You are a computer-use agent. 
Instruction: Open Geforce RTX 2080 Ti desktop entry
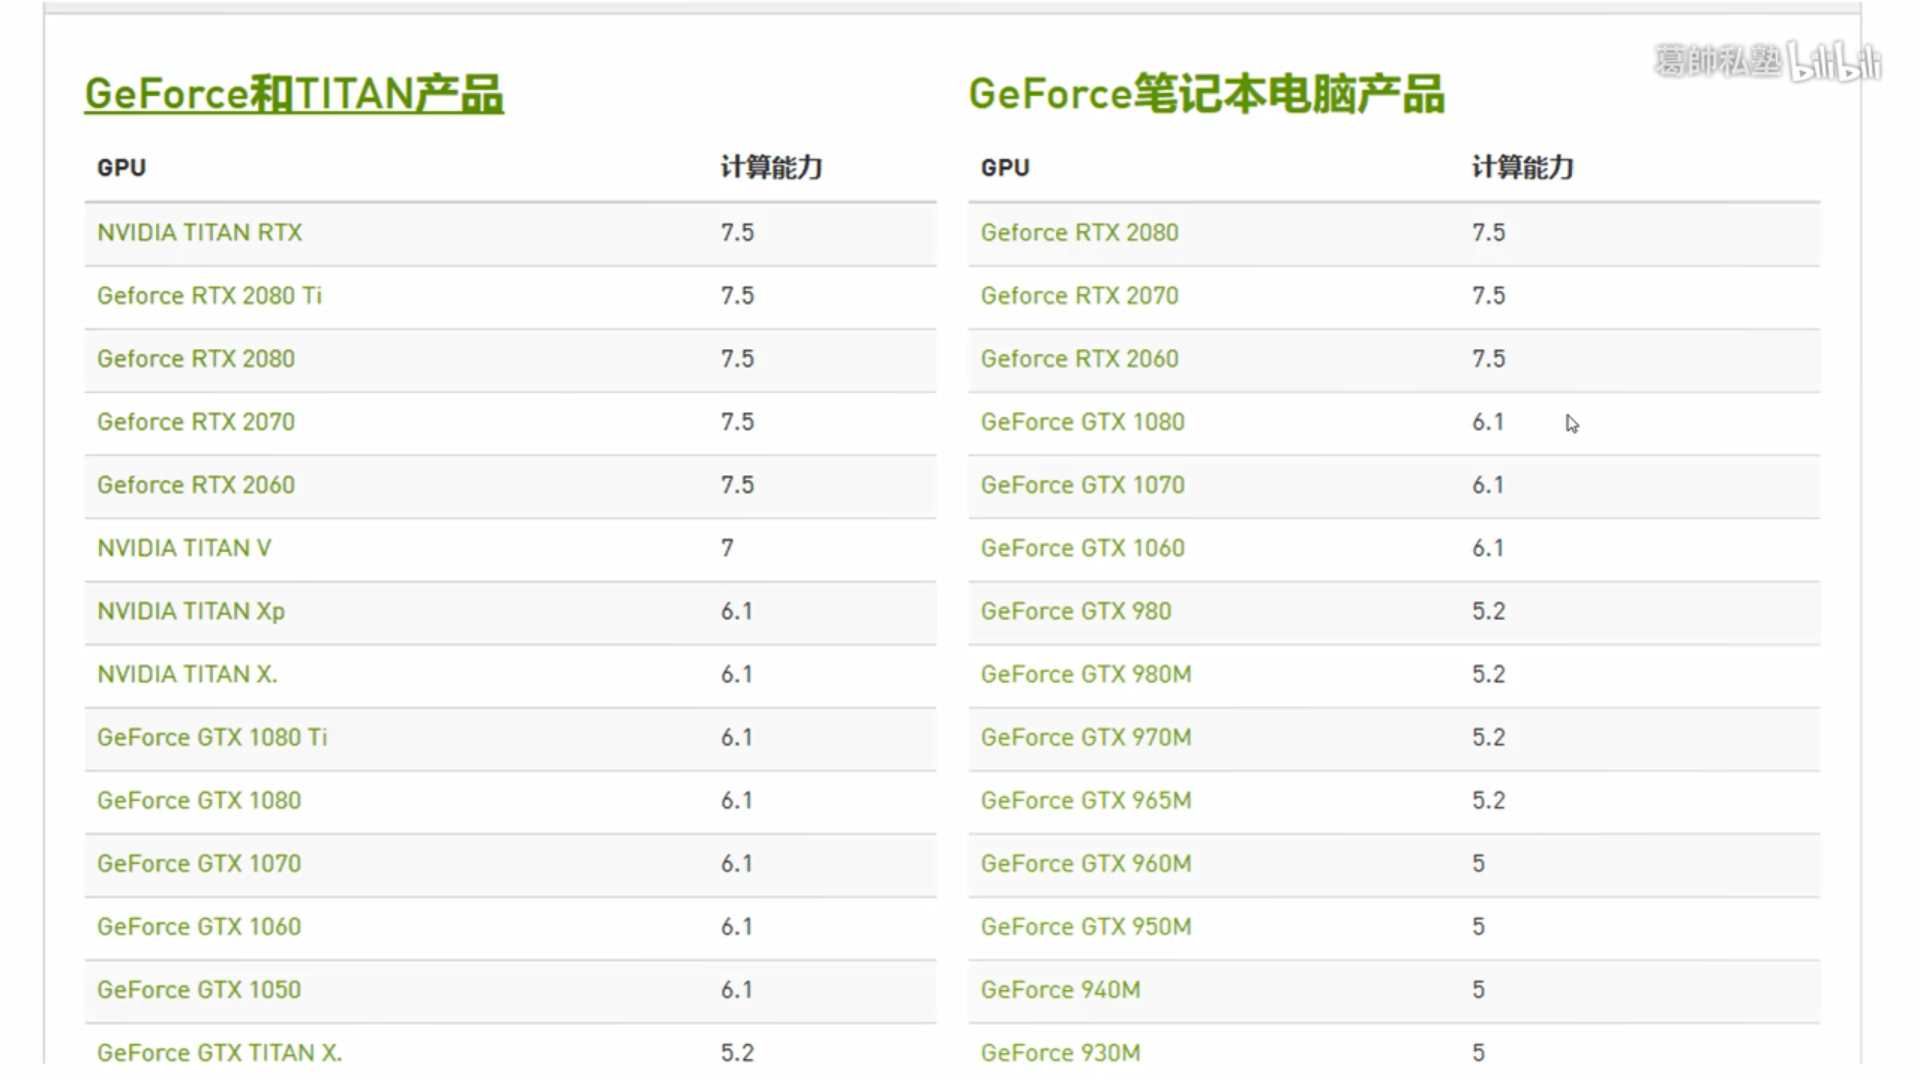coord(209,295)
